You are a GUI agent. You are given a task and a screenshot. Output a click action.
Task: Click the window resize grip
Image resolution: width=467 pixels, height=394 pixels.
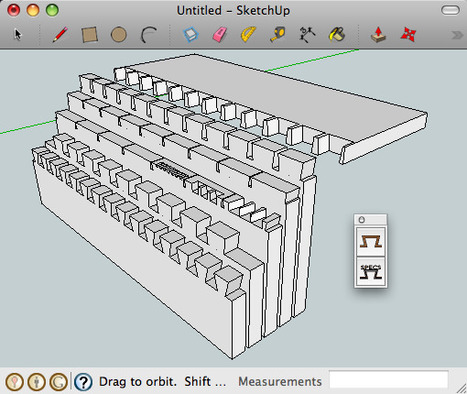462,389
